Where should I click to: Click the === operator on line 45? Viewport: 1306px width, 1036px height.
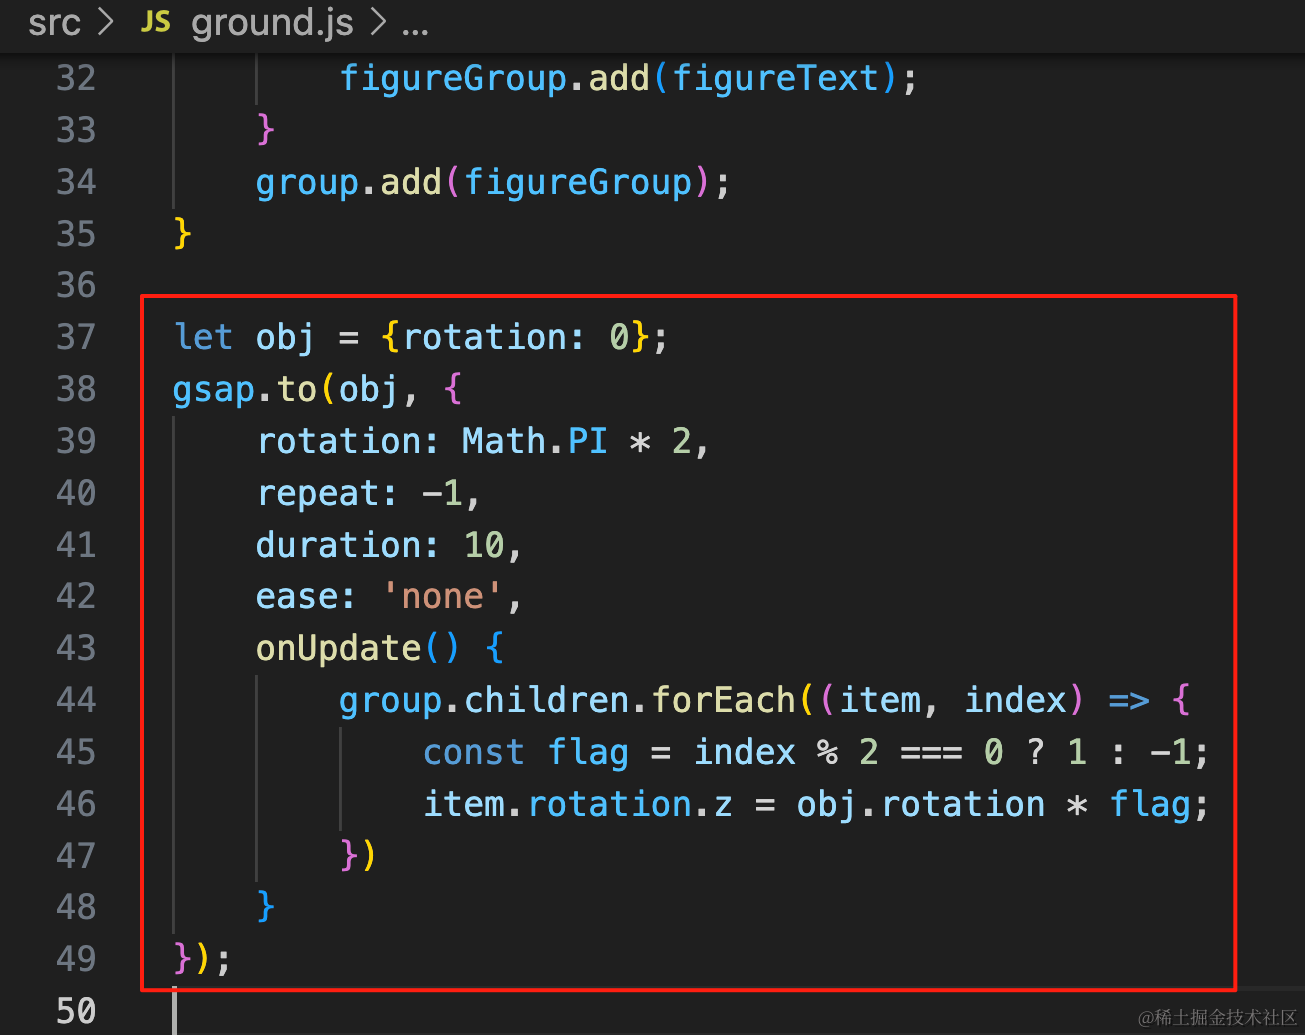pyautogui.click(x=931, y=752)
